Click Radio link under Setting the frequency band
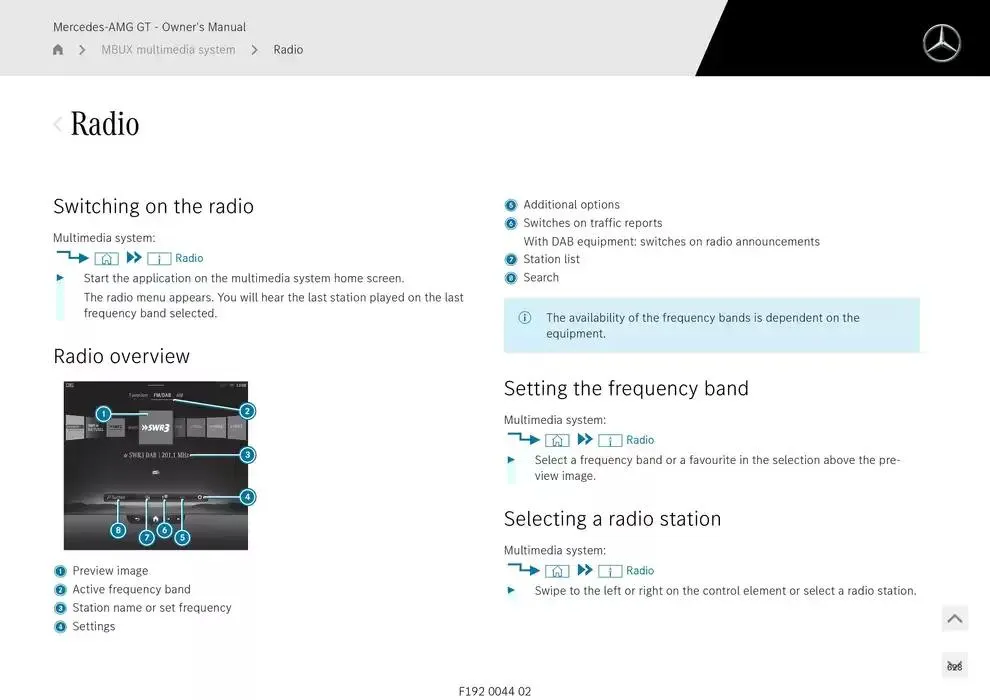Viewport: 990px width, 700px height. pos(640,440)
